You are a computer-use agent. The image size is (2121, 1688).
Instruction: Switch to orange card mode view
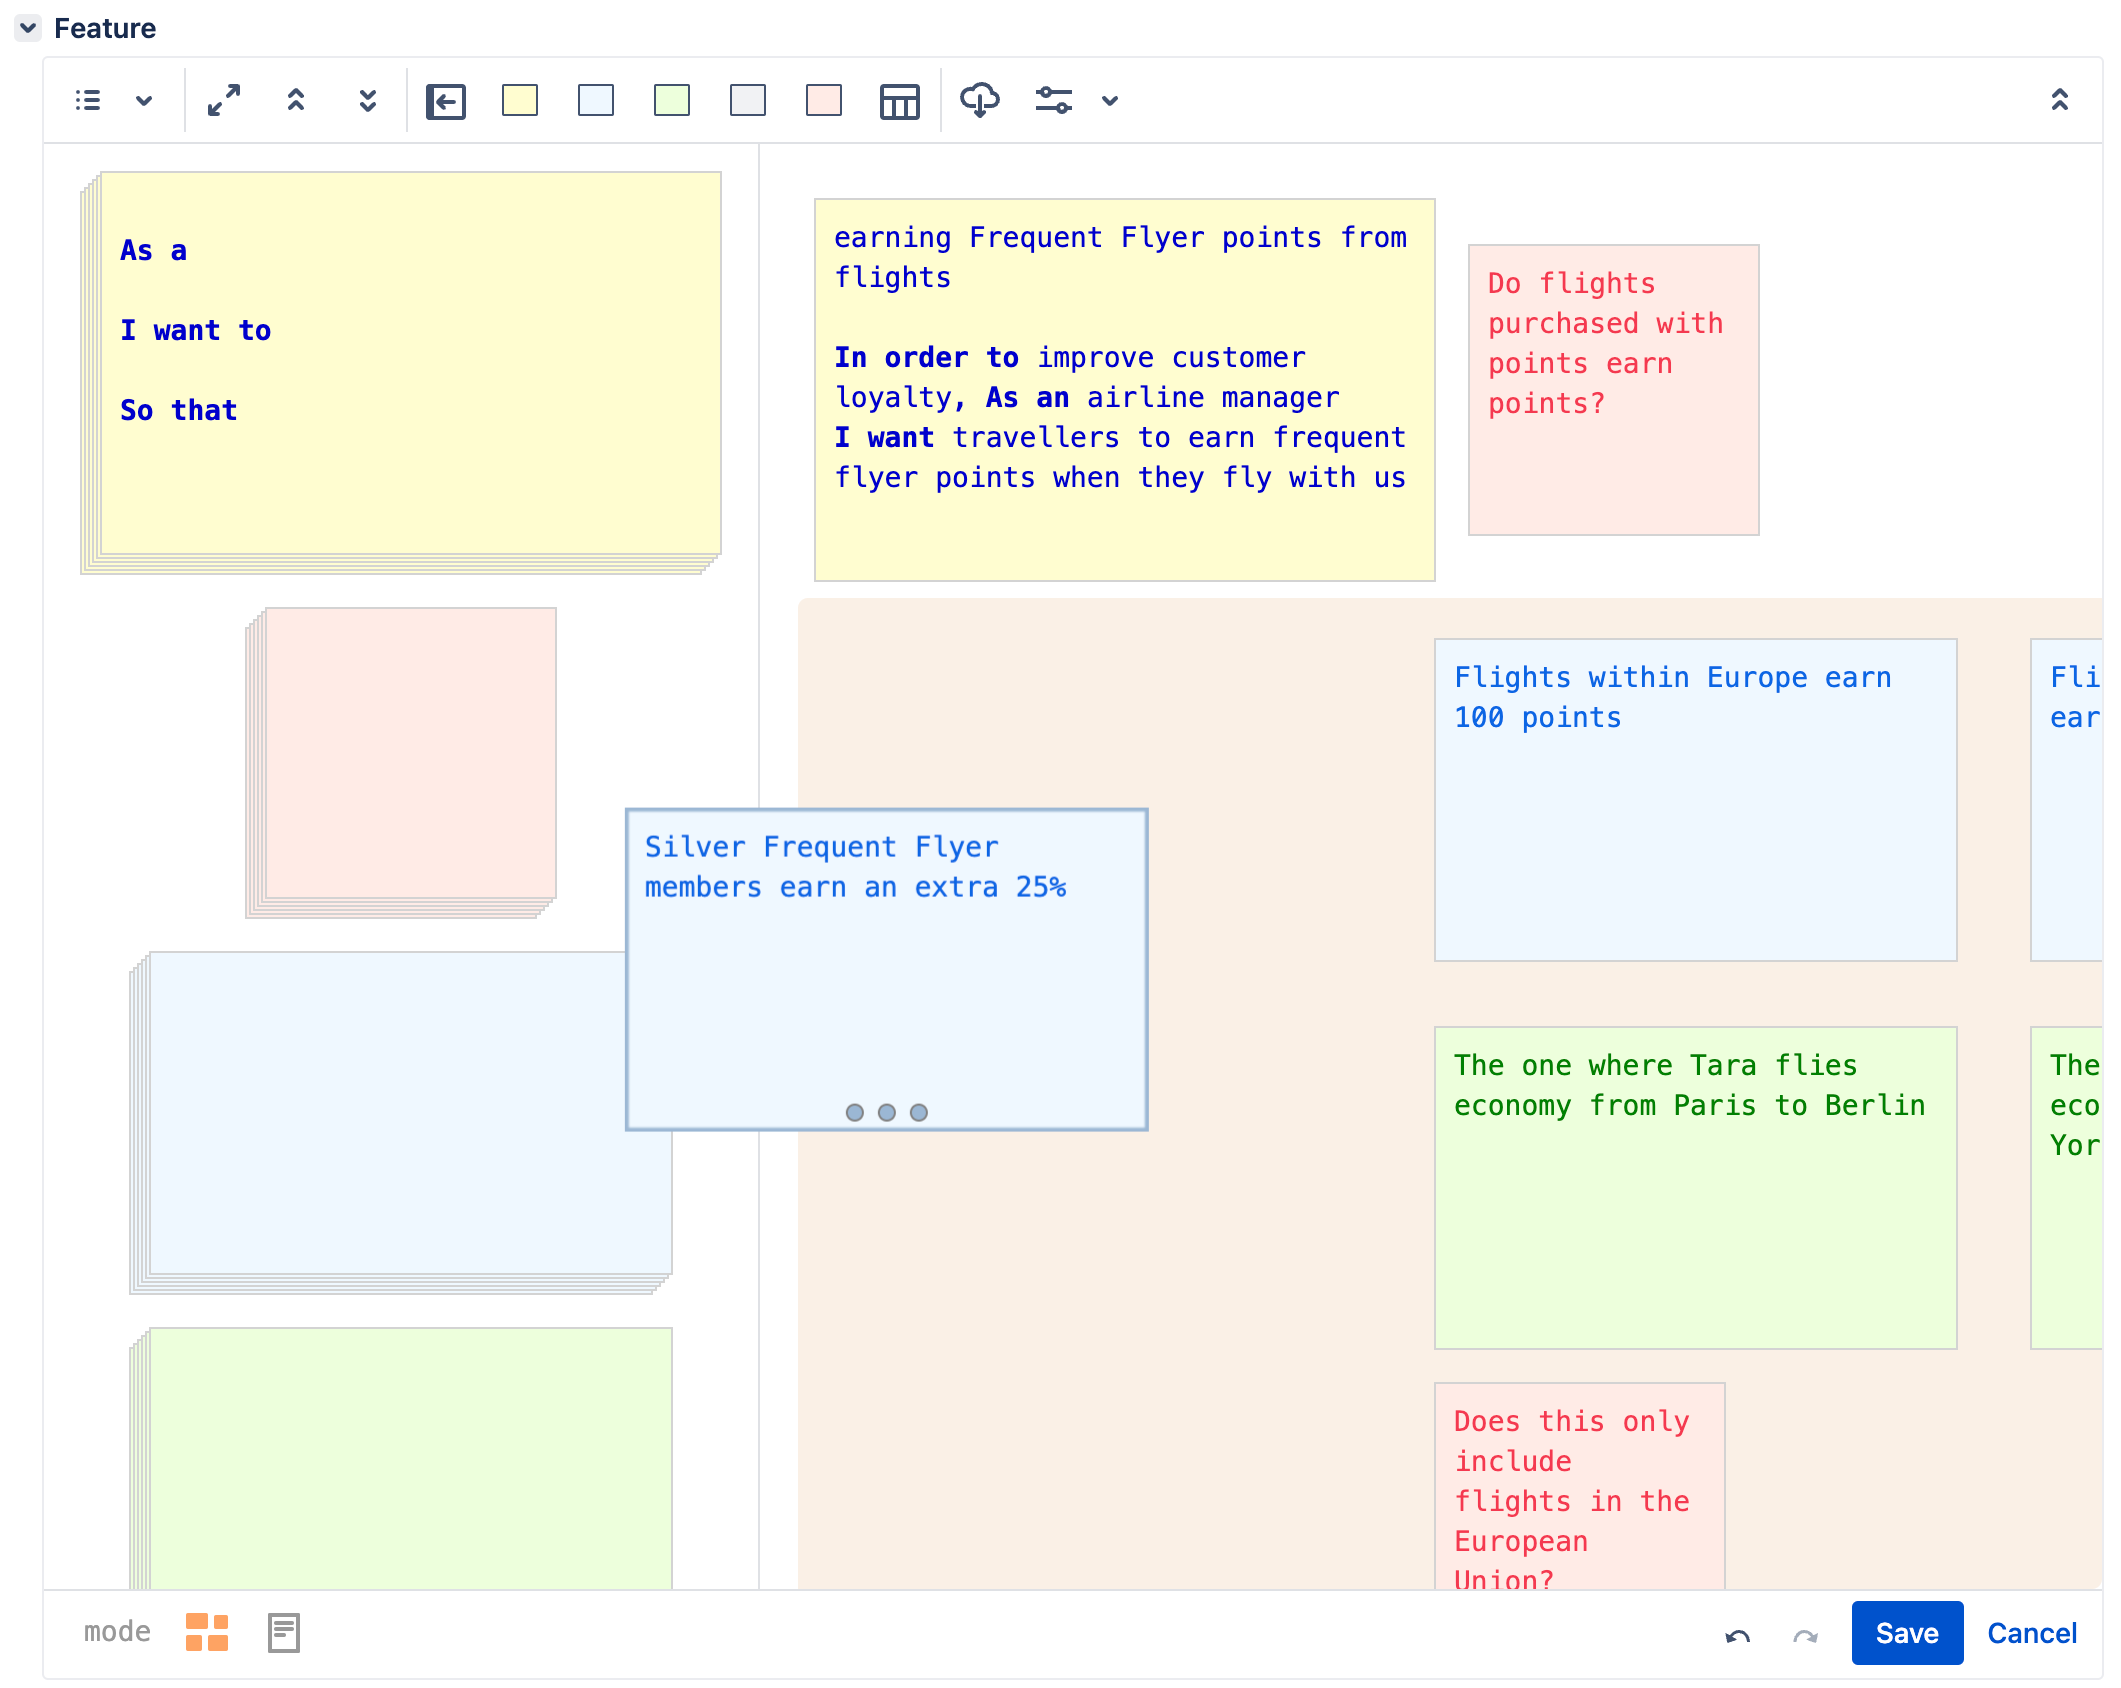(207, 1632)
